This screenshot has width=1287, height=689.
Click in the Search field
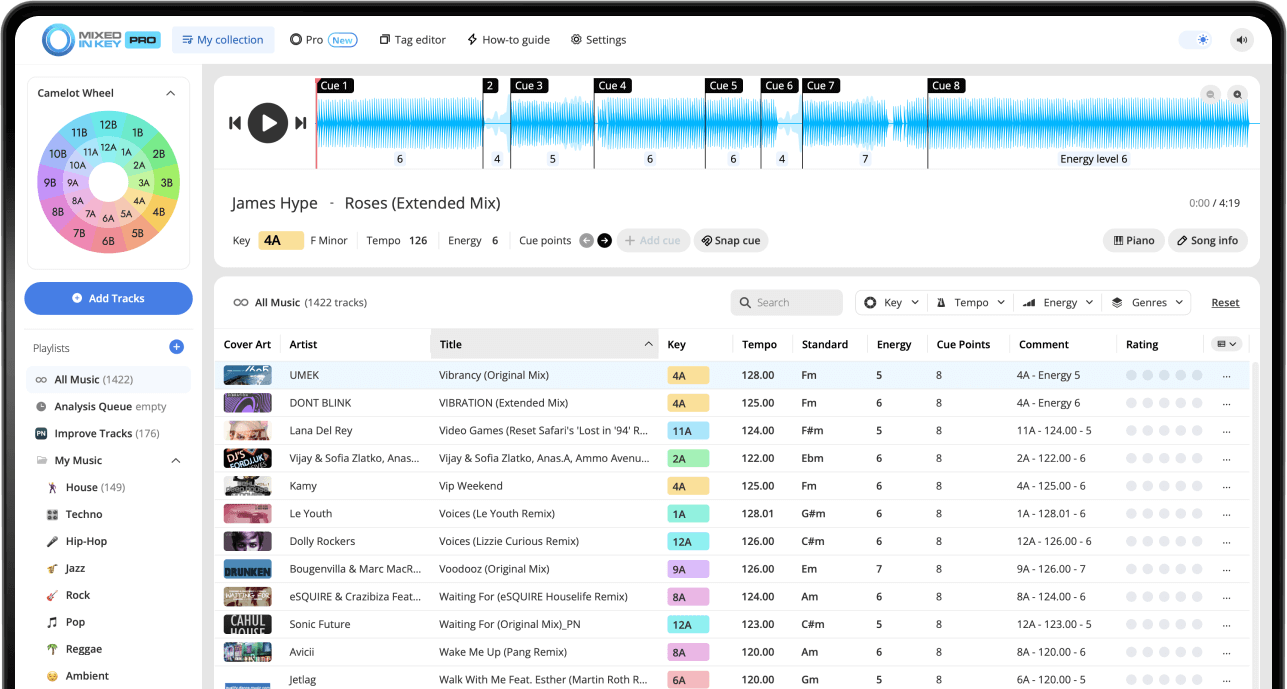click(787, 302)
